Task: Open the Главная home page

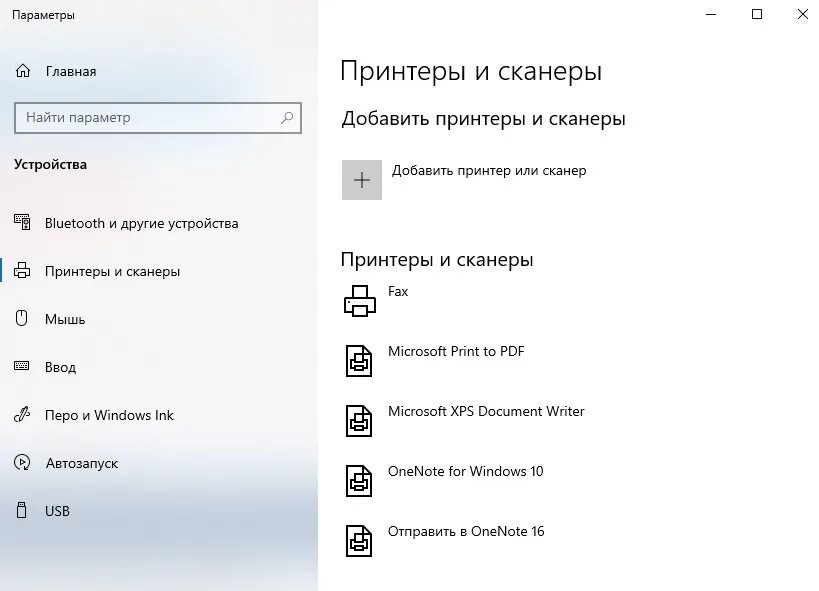Action: [71, 72]
